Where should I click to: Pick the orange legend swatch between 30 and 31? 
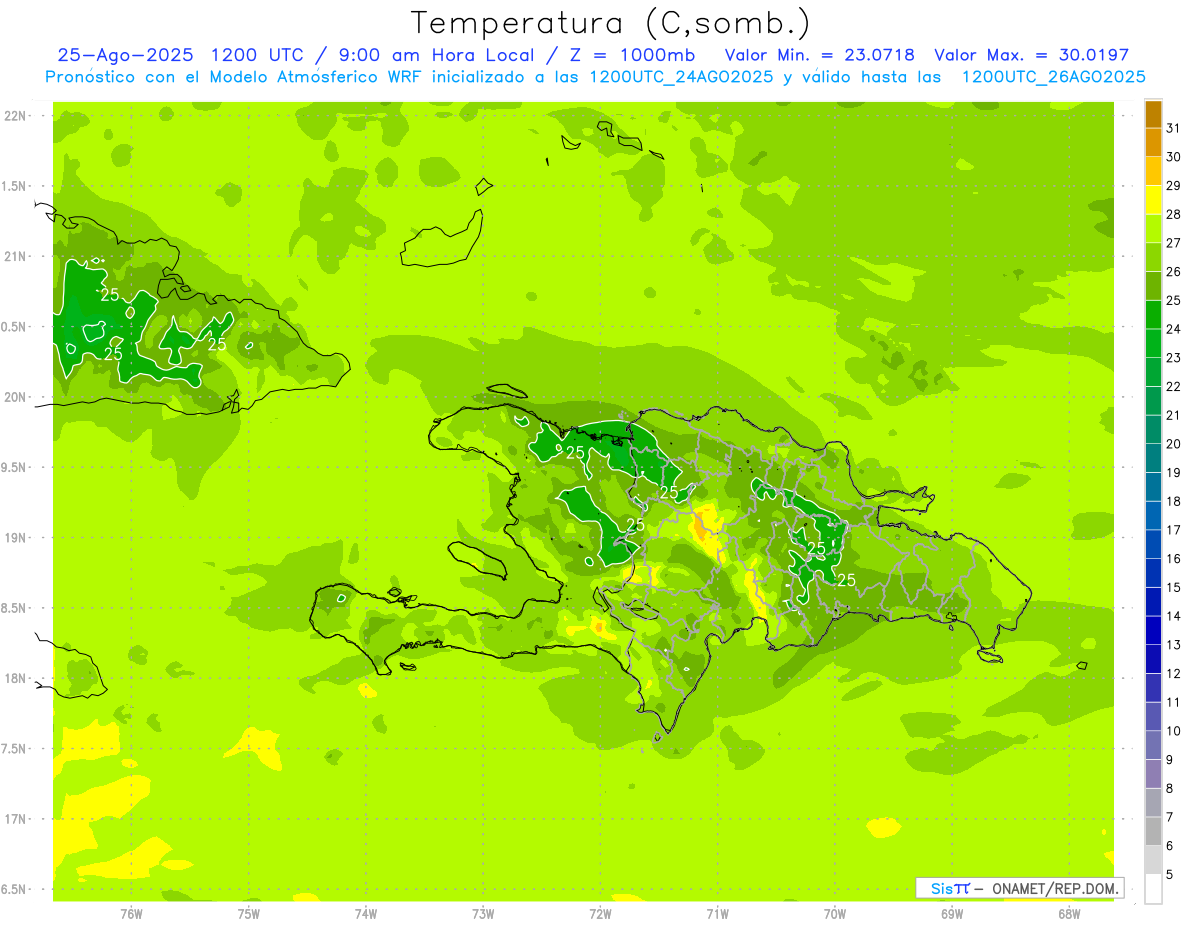(x=1153, y=142)
